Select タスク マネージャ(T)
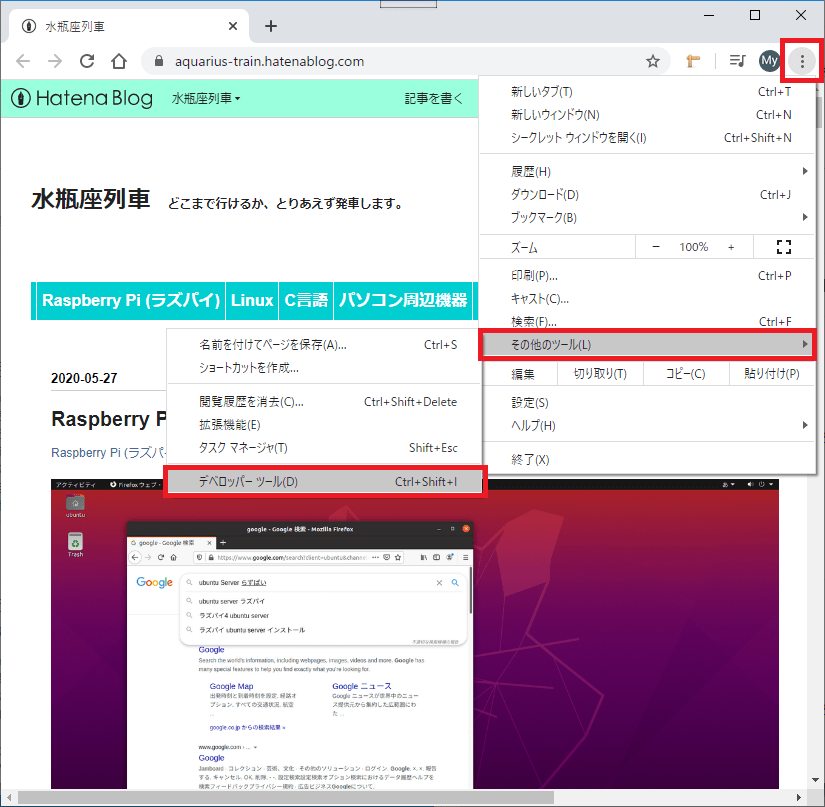 pyautogui.click(x=325, y=448)
